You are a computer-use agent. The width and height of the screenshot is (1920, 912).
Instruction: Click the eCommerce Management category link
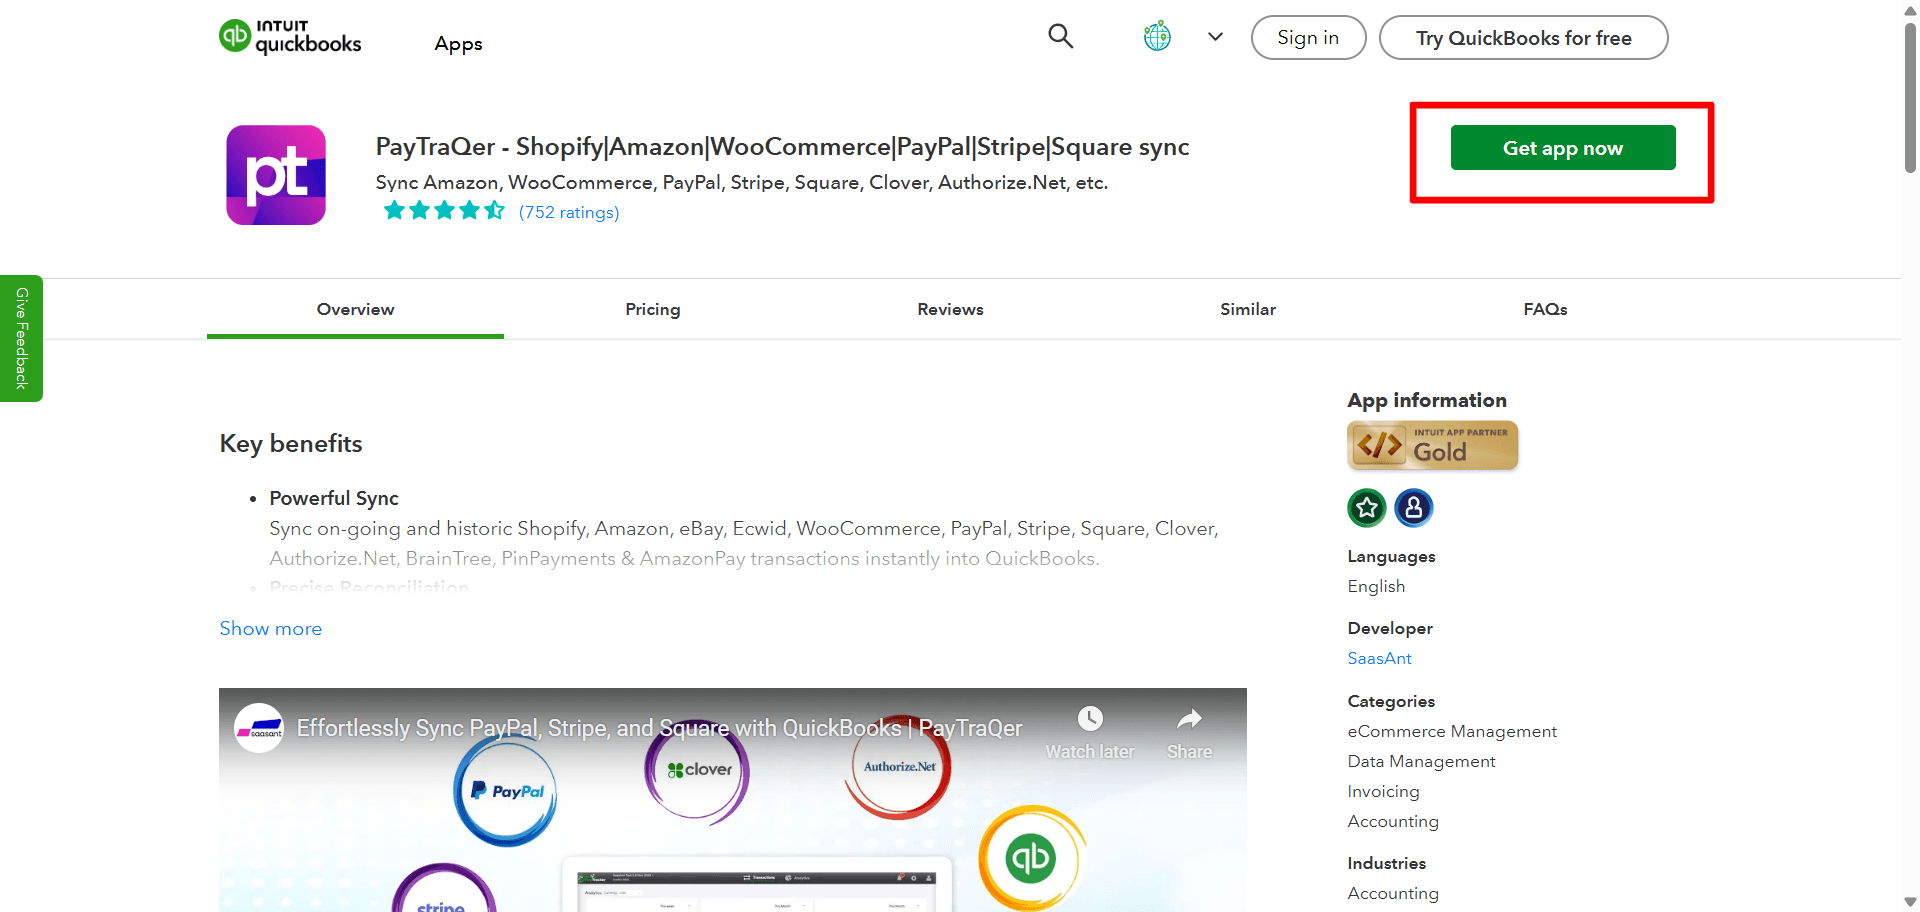point(1452,731)
